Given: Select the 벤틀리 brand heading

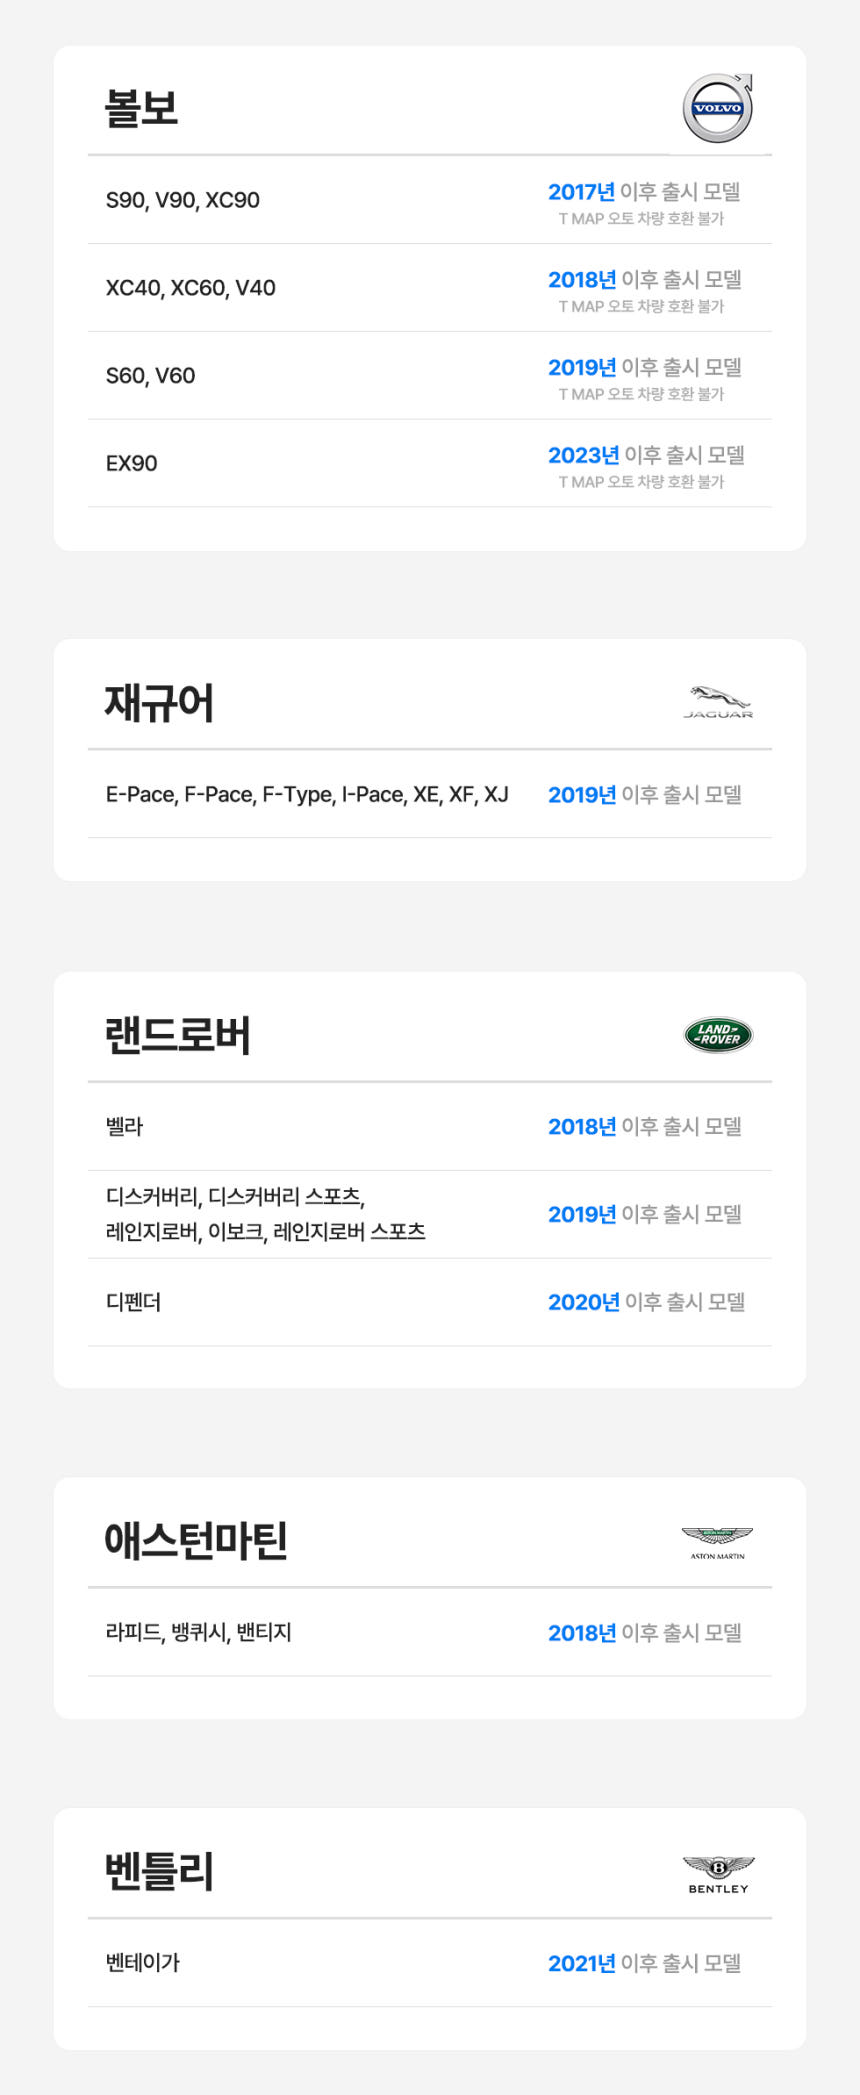Looking at the screenshot, I should pos(159,1871).
